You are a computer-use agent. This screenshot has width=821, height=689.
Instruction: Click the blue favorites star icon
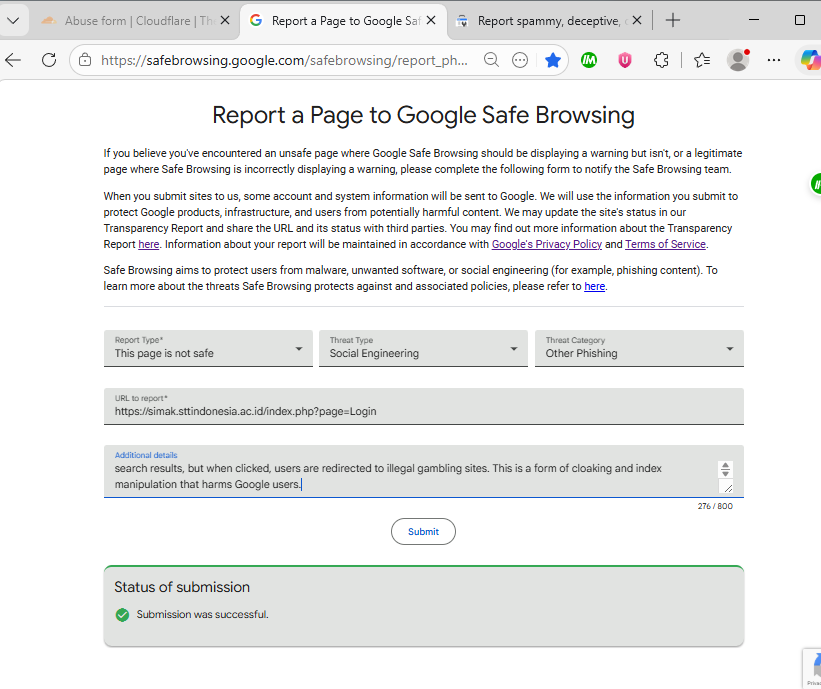(552, 60)
